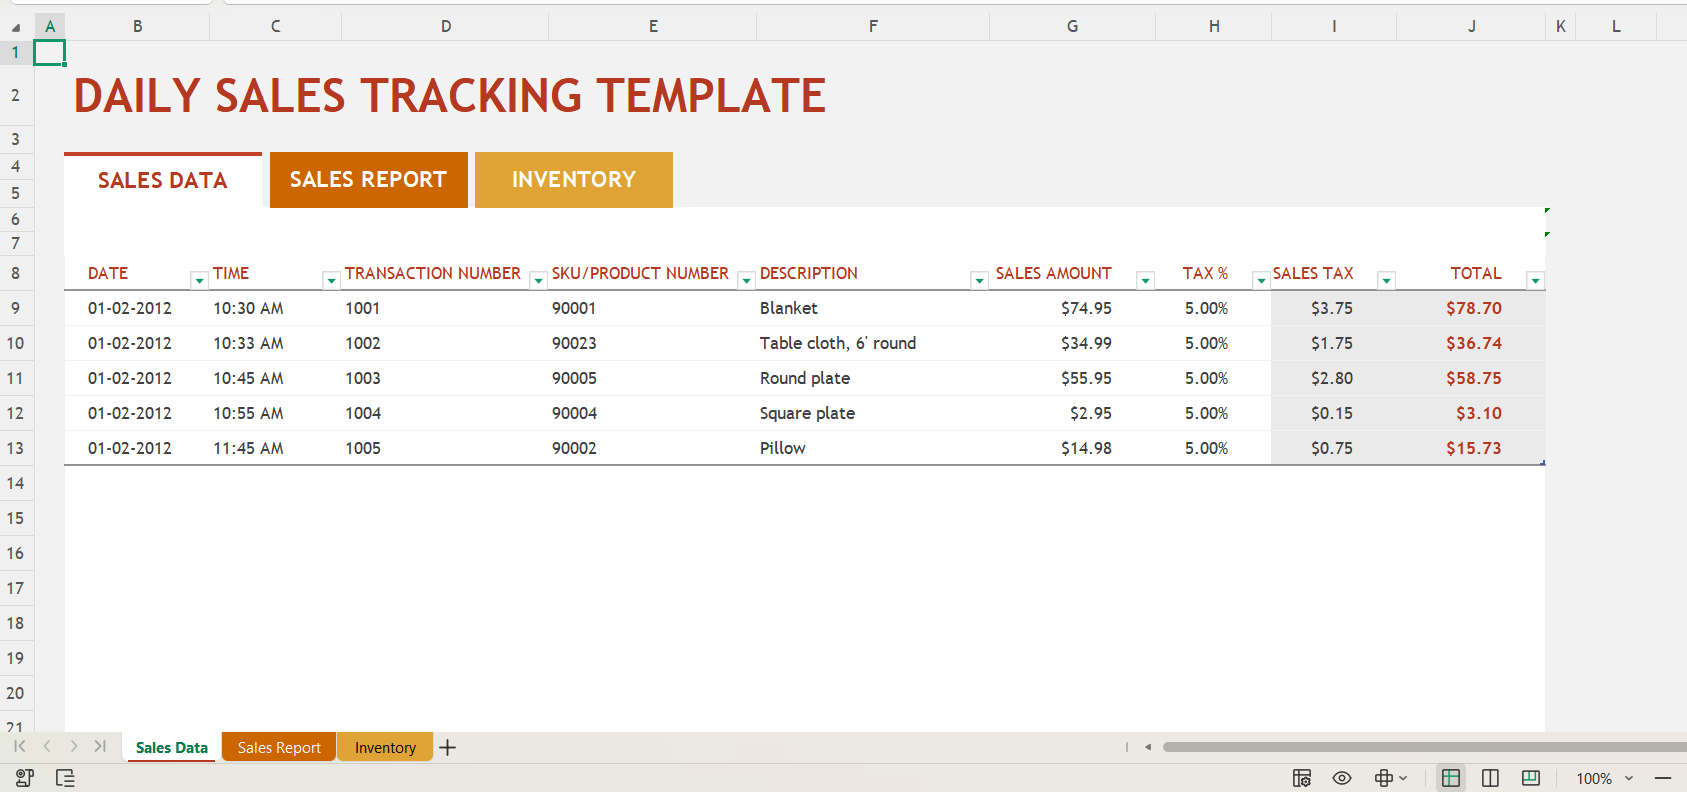
Task: Switch to the Sales Report sheet tab
Action: [x=279, y=747]
